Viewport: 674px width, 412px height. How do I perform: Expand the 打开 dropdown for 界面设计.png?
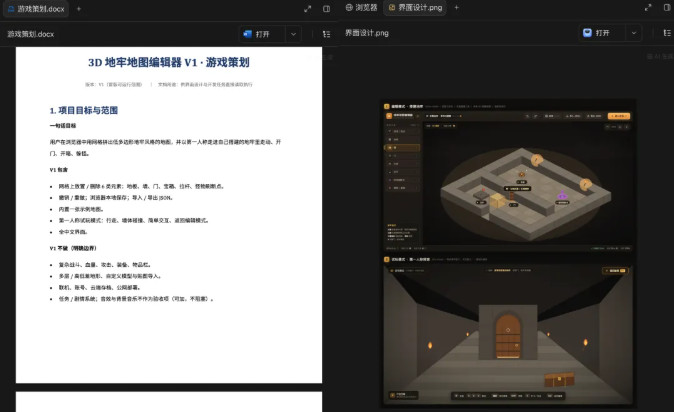point(634,33)
